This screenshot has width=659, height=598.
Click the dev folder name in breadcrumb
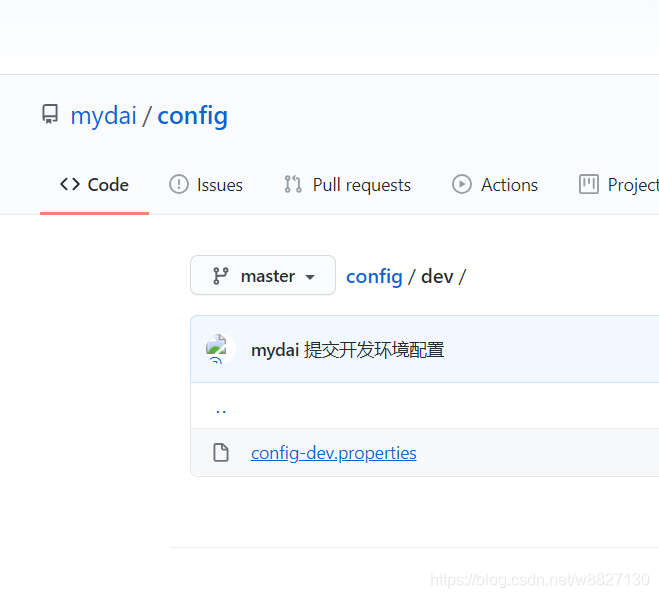pos(437,277)
